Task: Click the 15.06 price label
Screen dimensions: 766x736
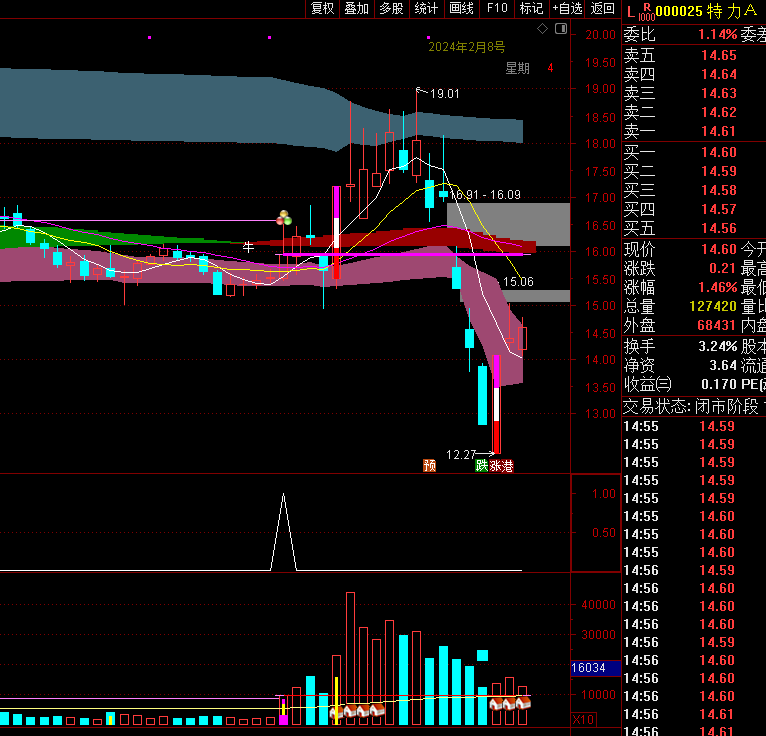Action: pyautogui.click(x=518, y=282)
